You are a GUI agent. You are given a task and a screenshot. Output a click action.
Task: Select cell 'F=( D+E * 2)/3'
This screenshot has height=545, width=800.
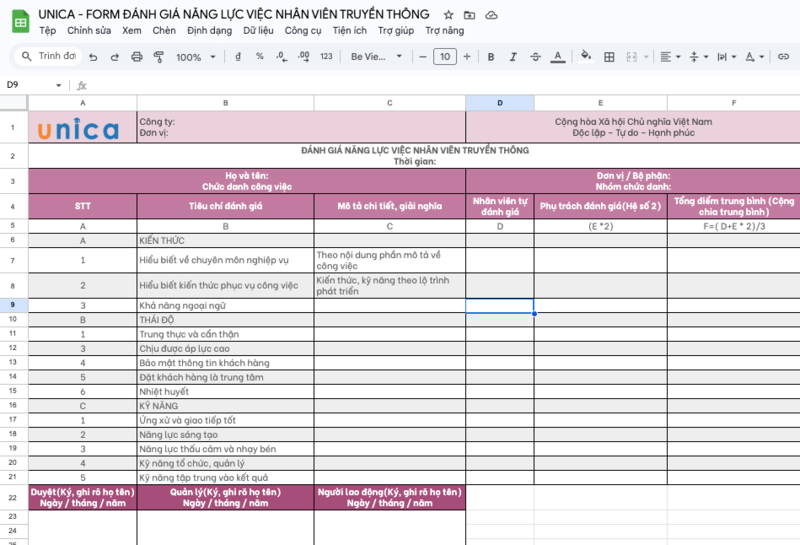pyautogui.click(x=734, y=226)
